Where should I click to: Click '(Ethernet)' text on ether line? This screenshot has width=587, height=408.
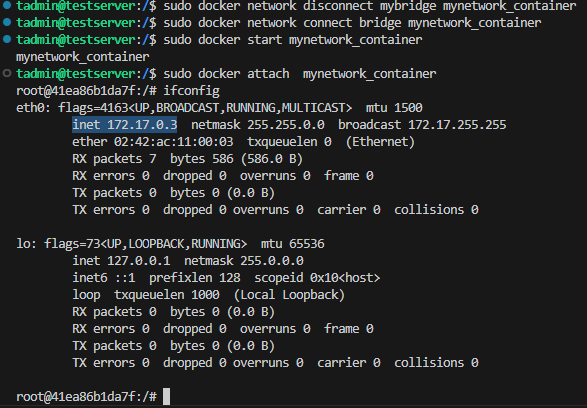(380, 142)
